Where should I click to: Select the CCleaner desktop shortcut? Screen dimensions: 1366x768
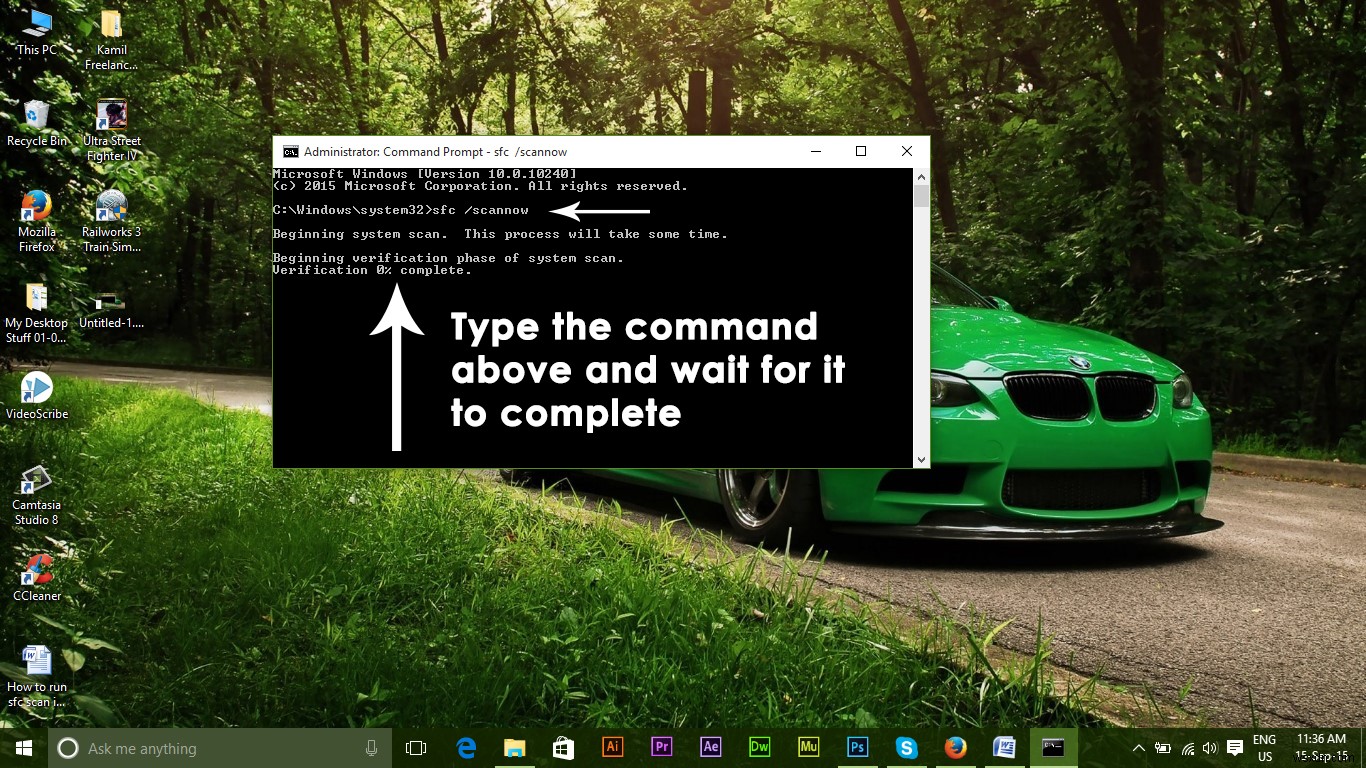37,578
